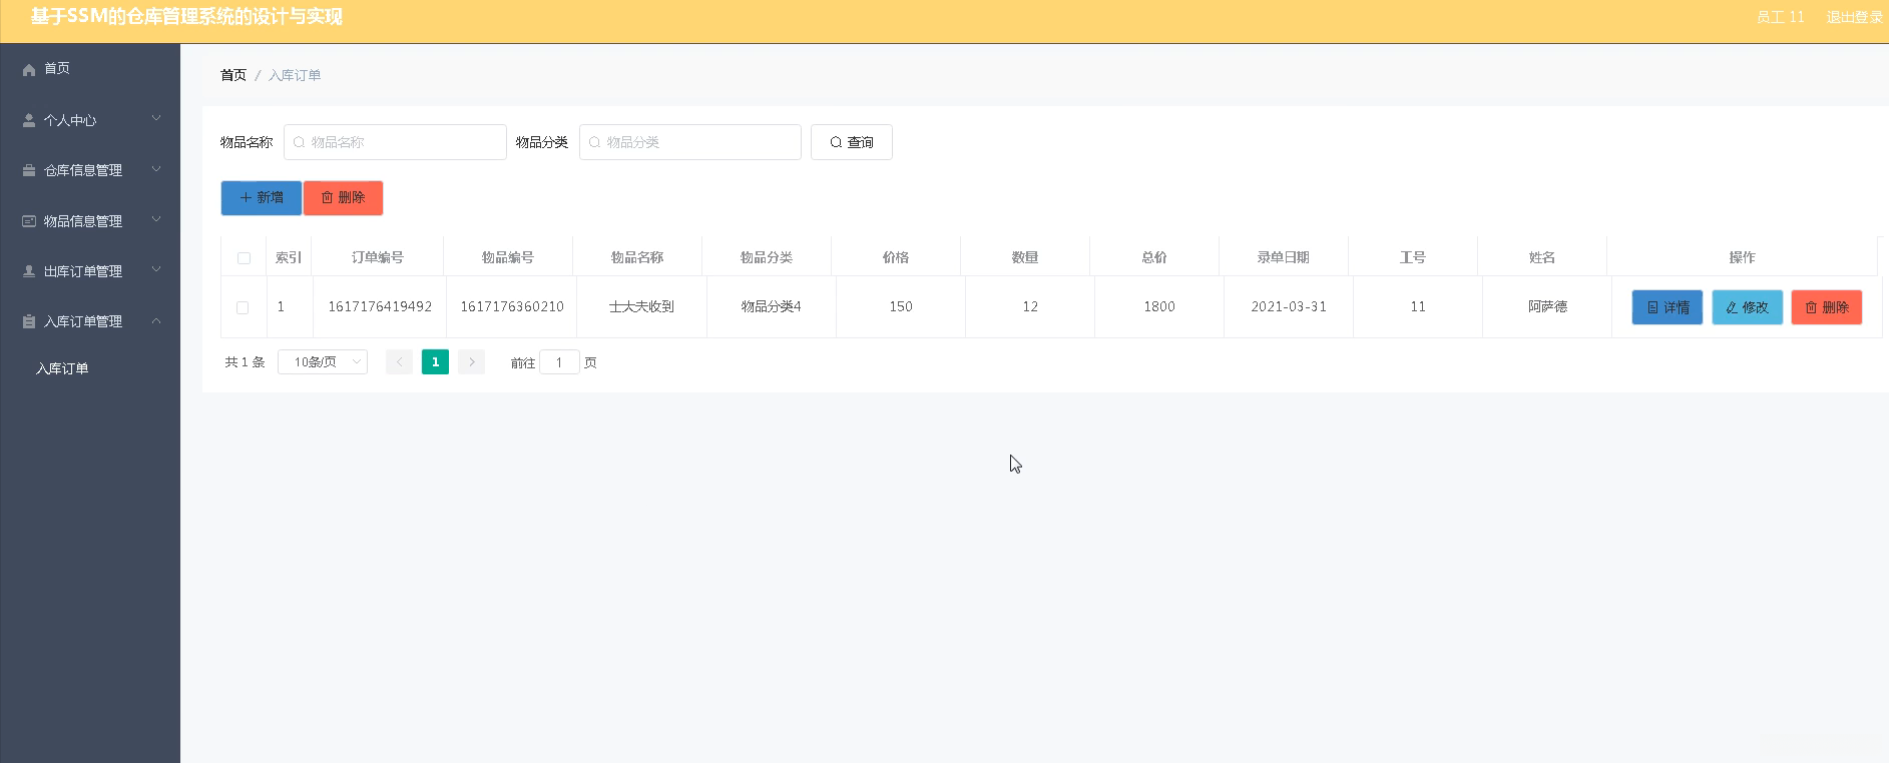Expand the 个人中心 menu chevron
Image resolution: width=1889 pixels, height=763 pixels.
156,119
